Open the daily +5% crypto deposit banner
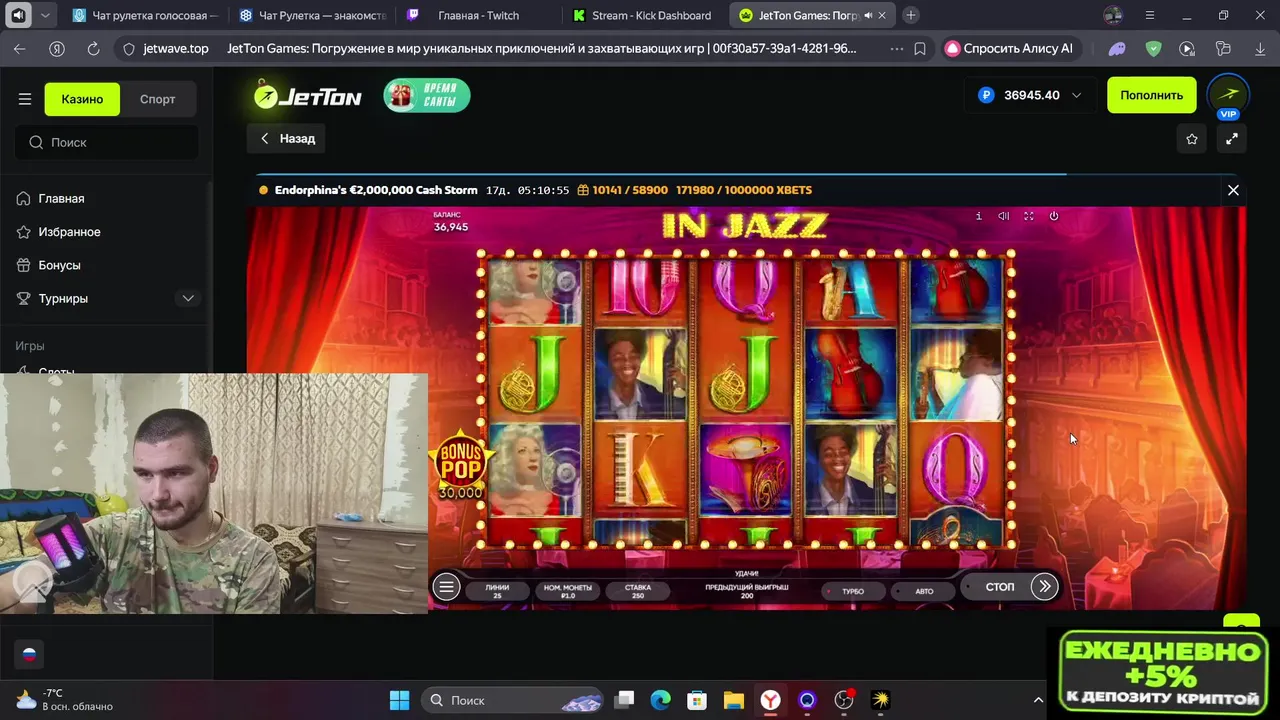The image size is (1280, 720). [1161, 673]
